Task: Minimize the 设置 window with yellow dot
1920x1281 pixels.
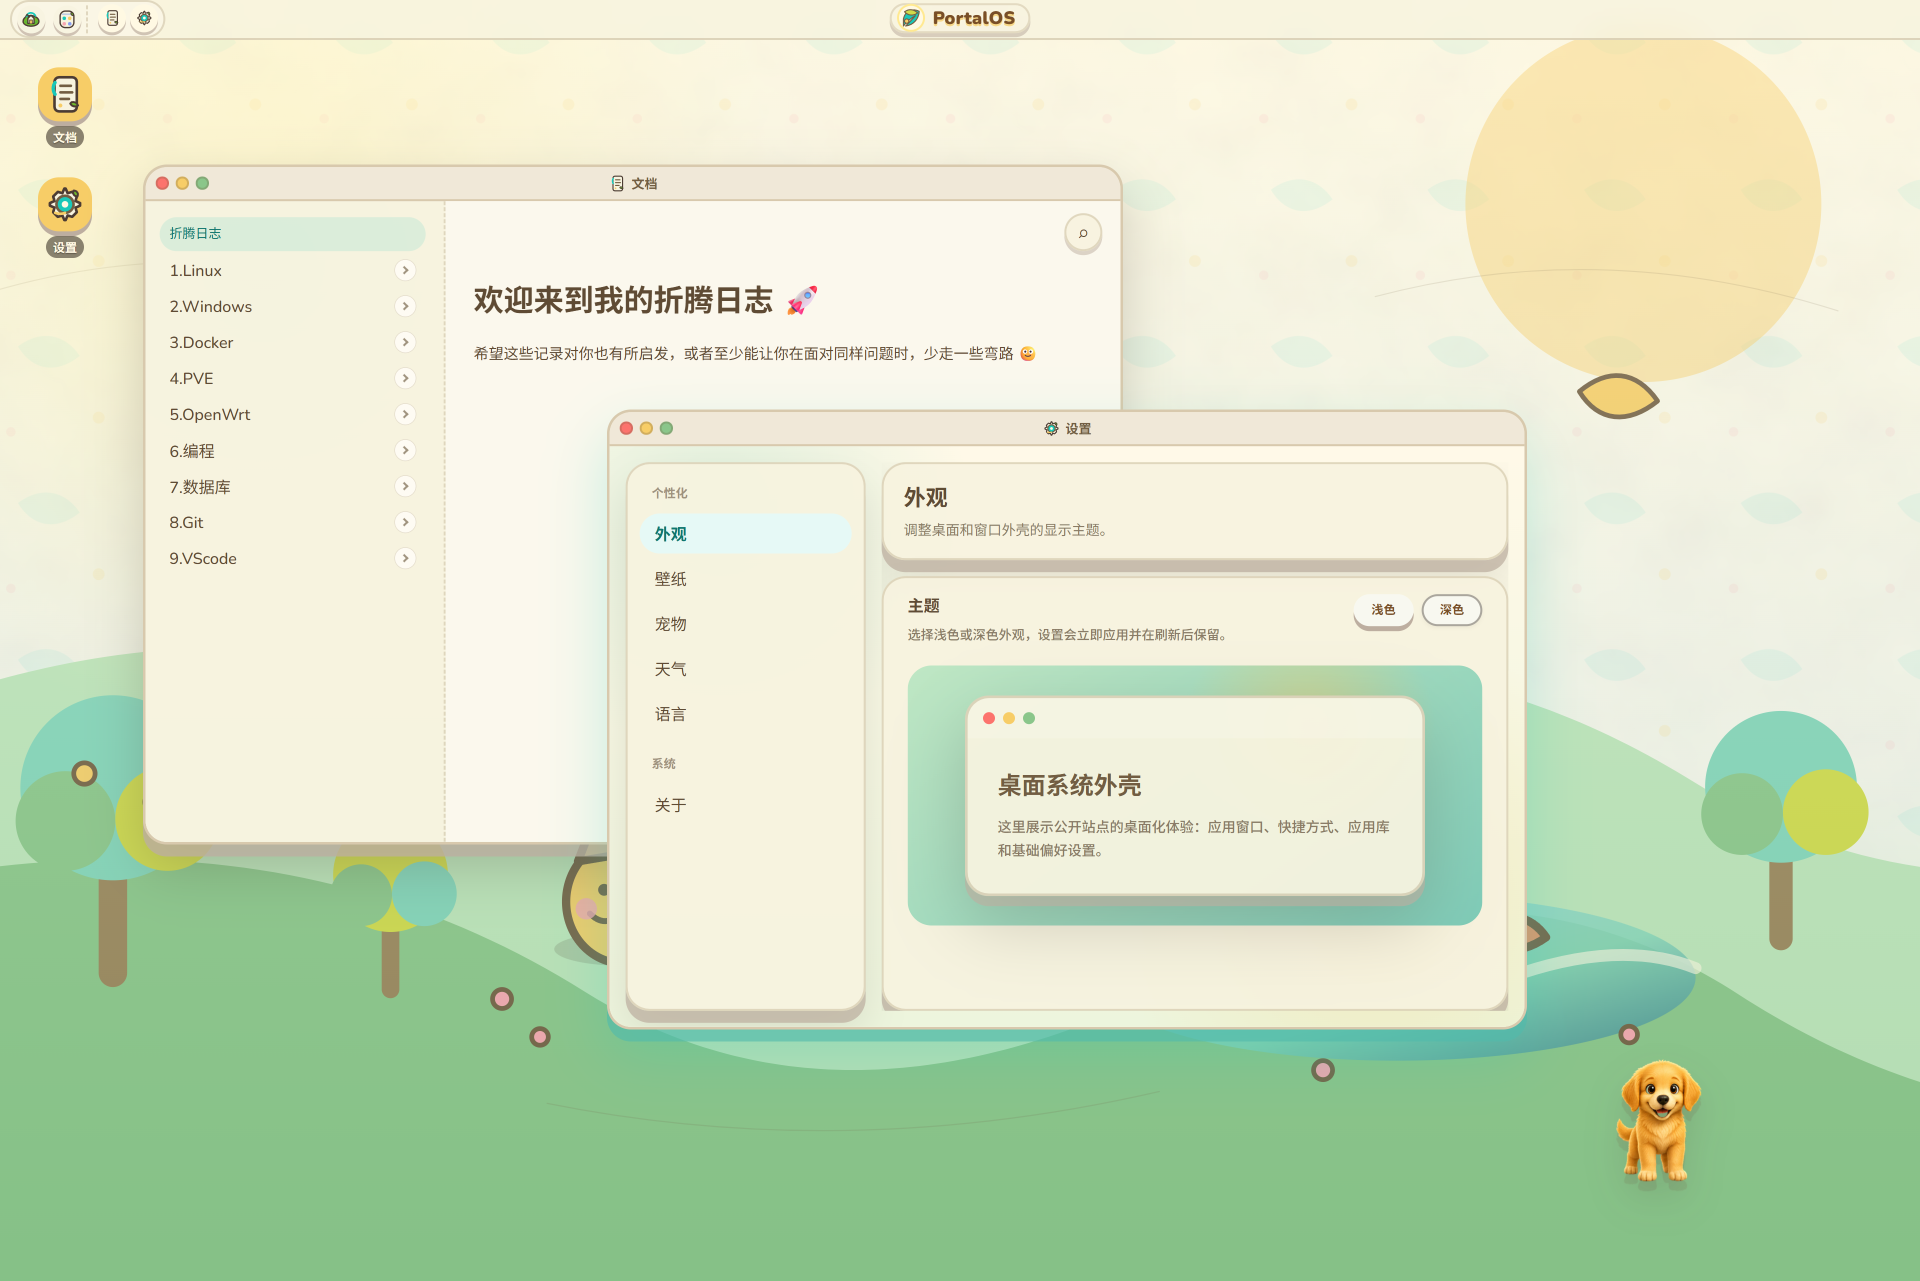Action: point(646,428)
